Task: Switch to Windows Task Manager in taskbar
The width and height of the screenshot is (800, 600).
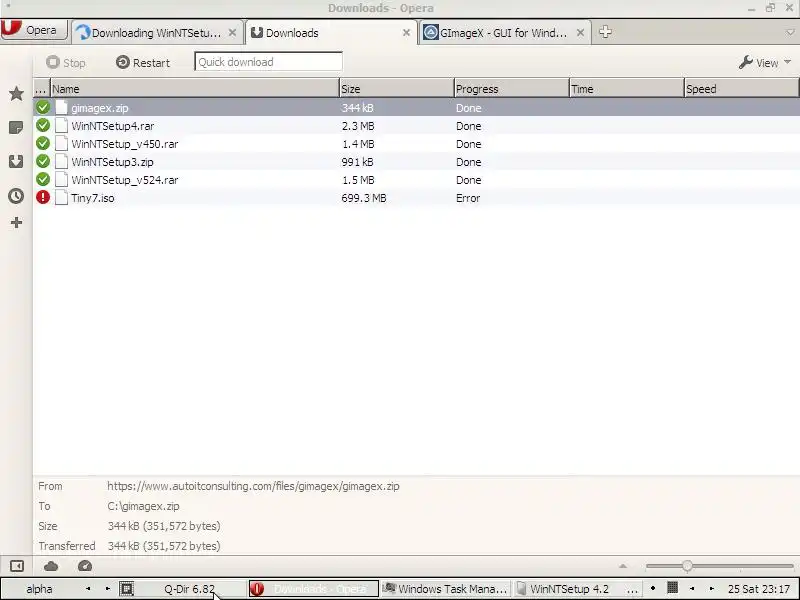Action: pyautogui.click(x=444, y=589)
